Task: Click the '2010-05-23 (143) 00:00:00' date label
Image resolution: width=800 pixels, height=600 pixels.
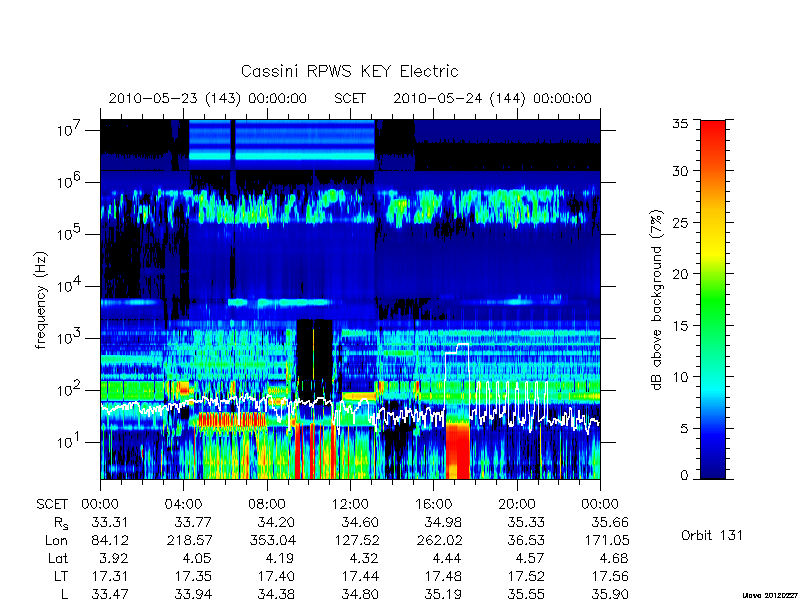Action: point(208,98)
